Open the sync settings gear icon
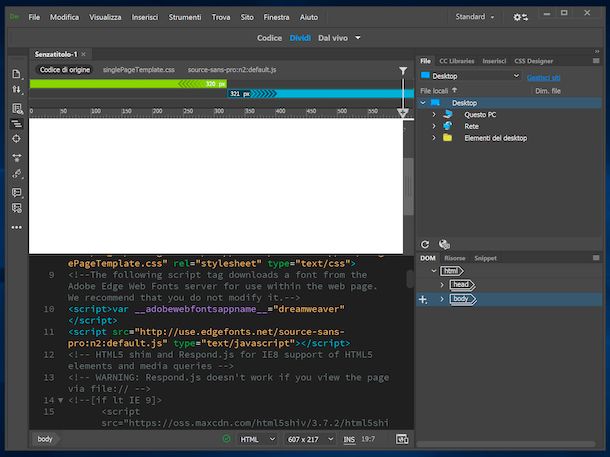610x457 pixels. coord(520,17)
